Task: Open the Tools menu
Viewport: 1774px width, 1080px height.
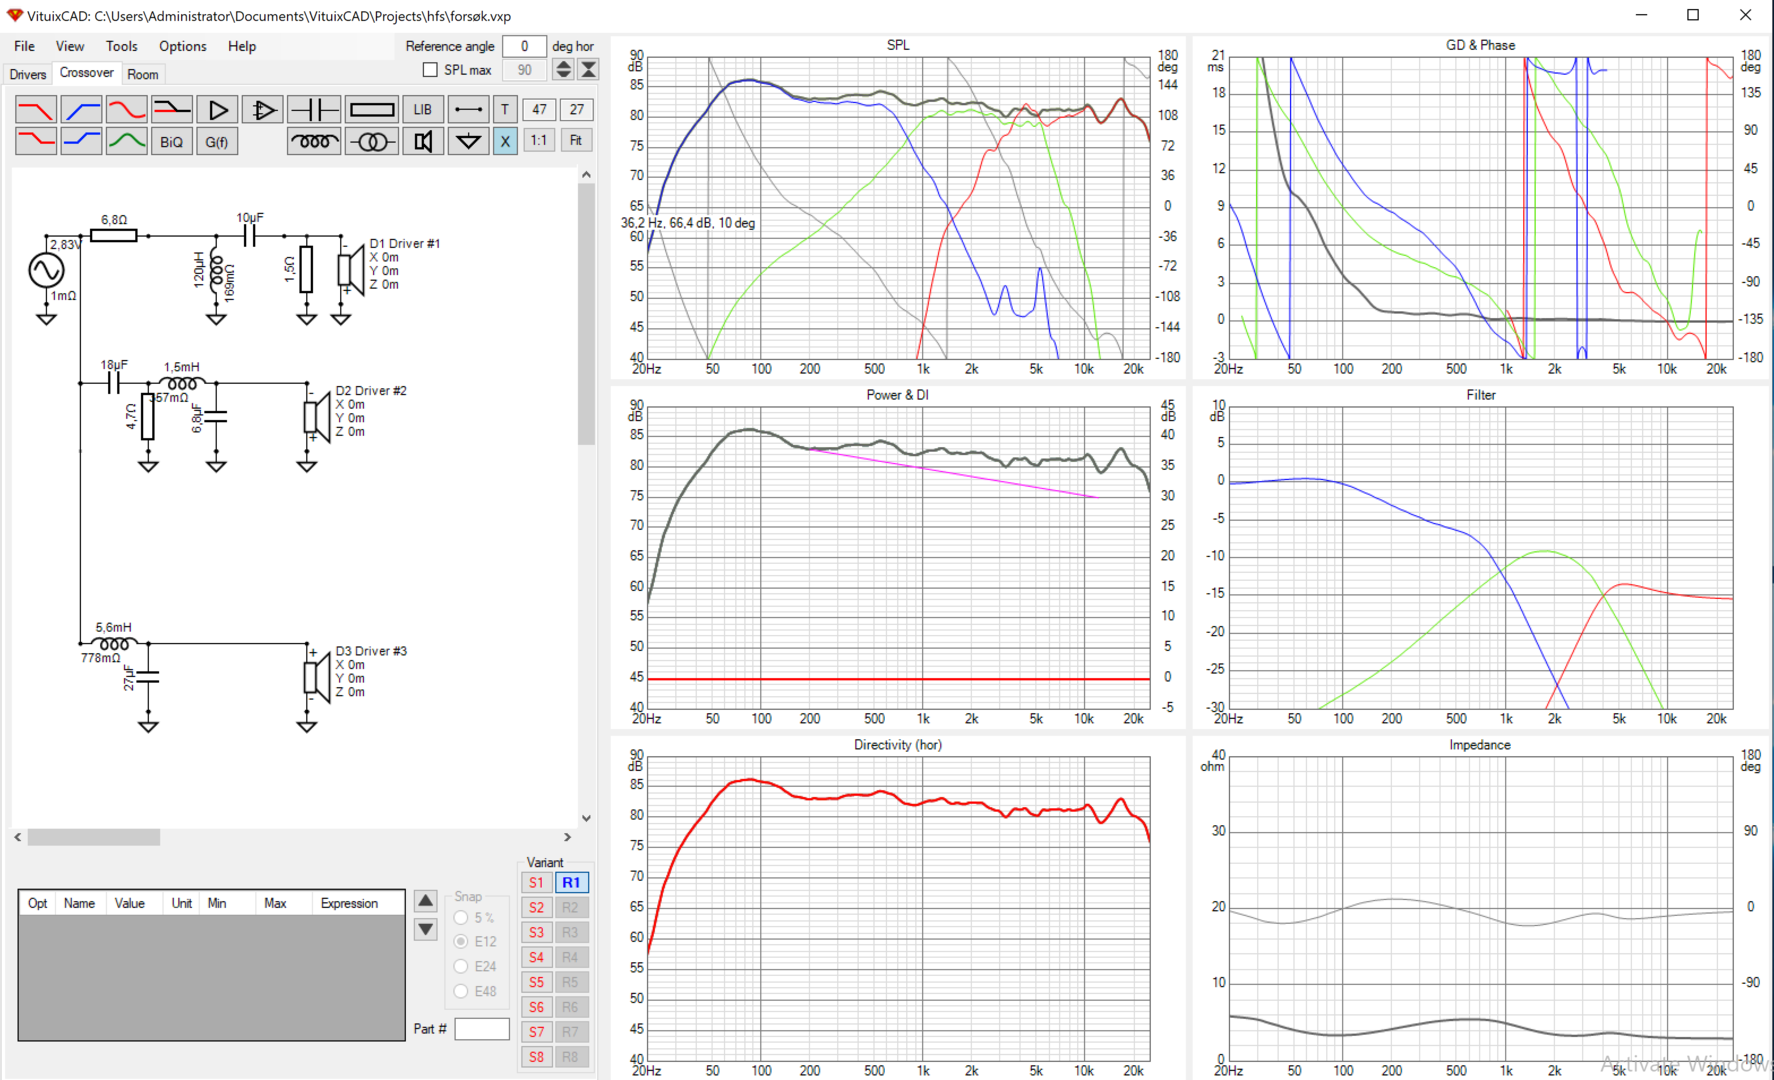Action: [x=121, y=46]
